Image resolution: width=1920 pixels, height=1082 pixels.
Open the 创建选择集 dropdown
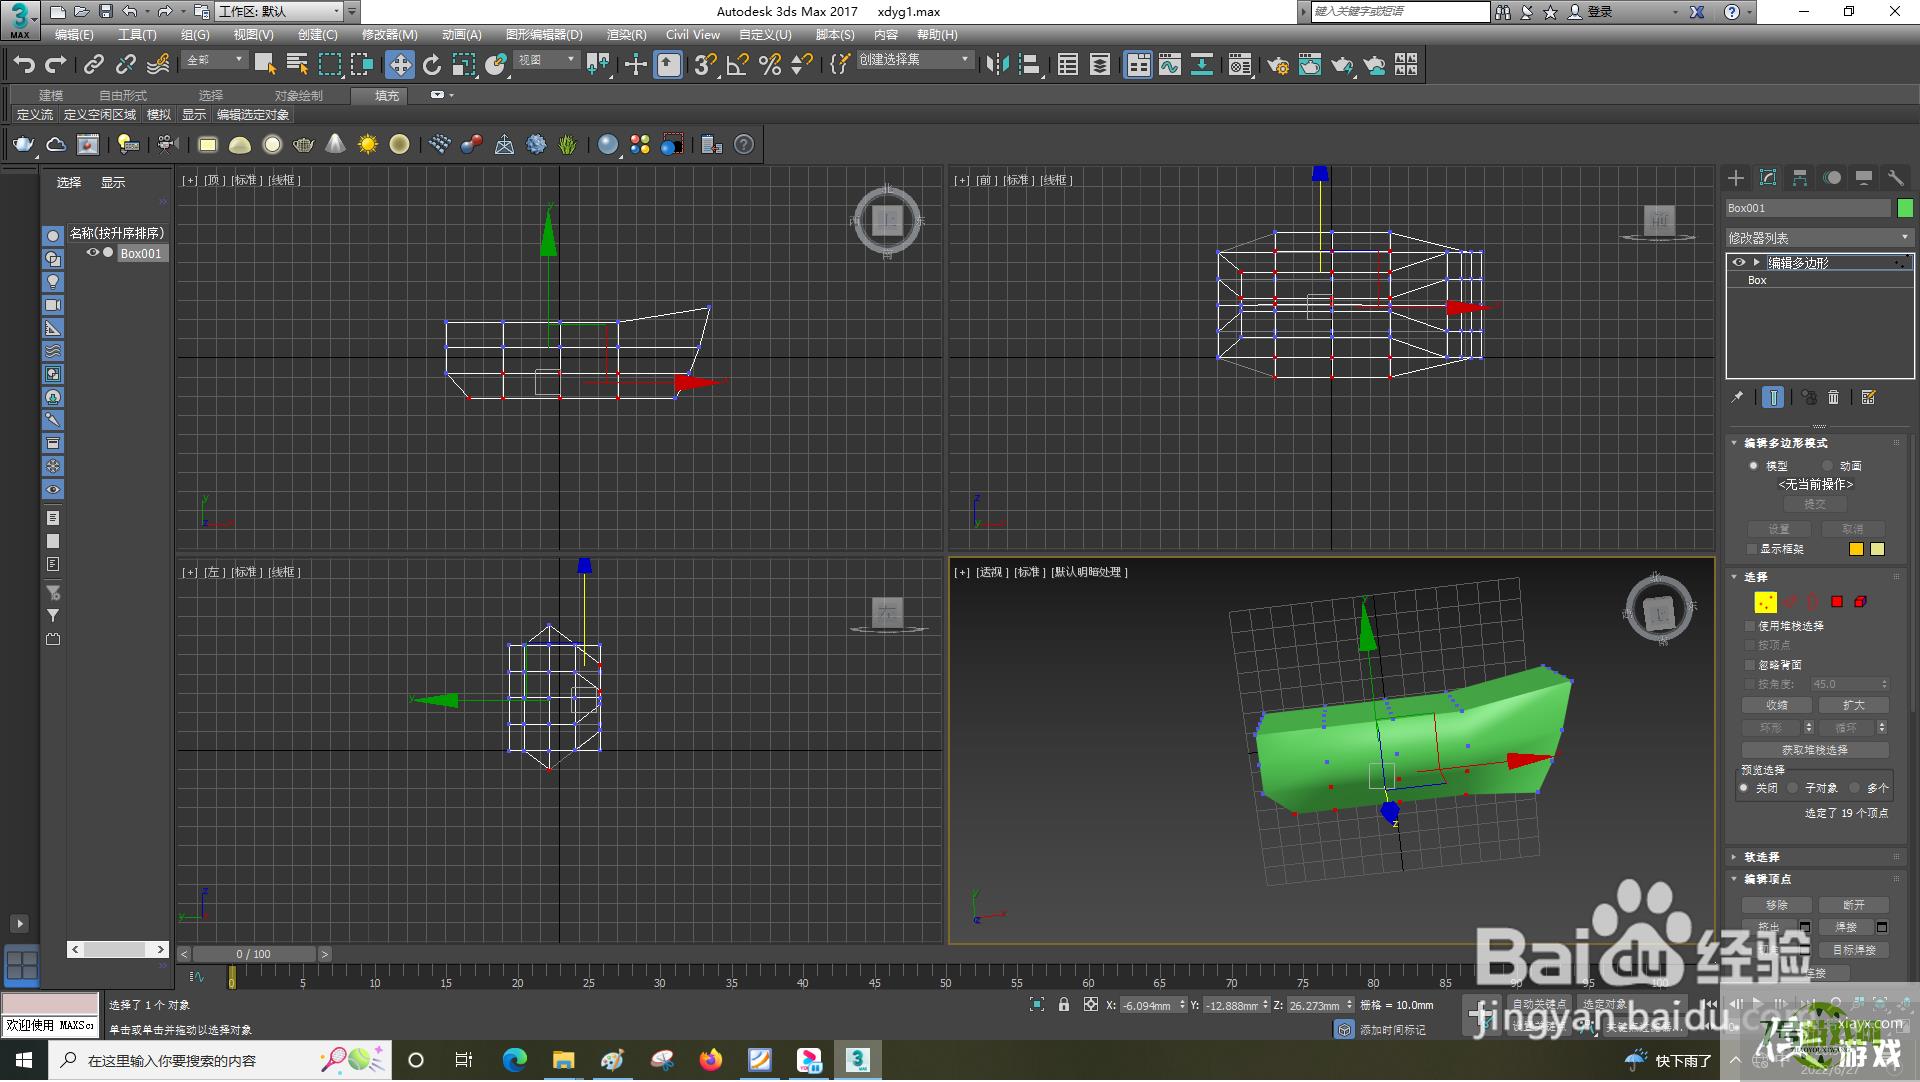pyautogui.click(x=914, y=60)
